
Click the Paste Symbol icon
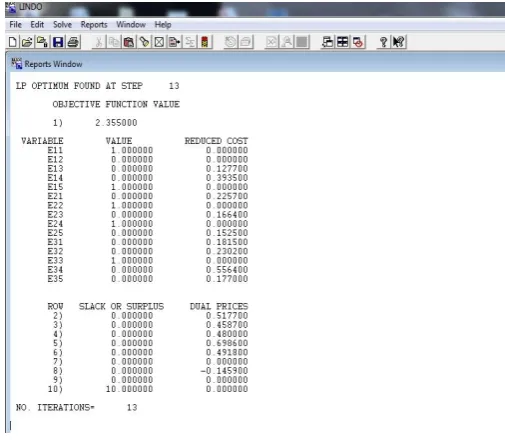click(x=190, y=42)
